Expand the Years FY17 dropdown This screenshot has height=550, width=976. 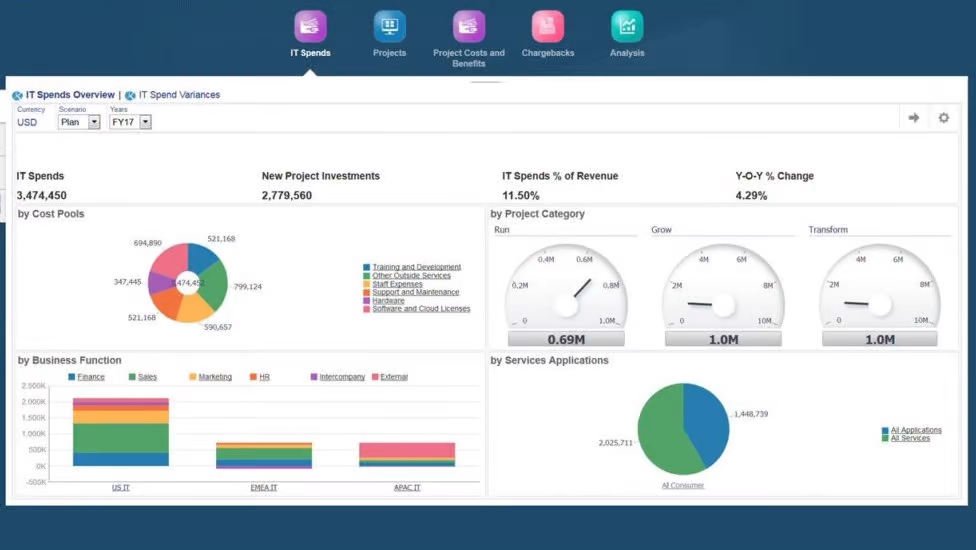[x=145, y=122]
